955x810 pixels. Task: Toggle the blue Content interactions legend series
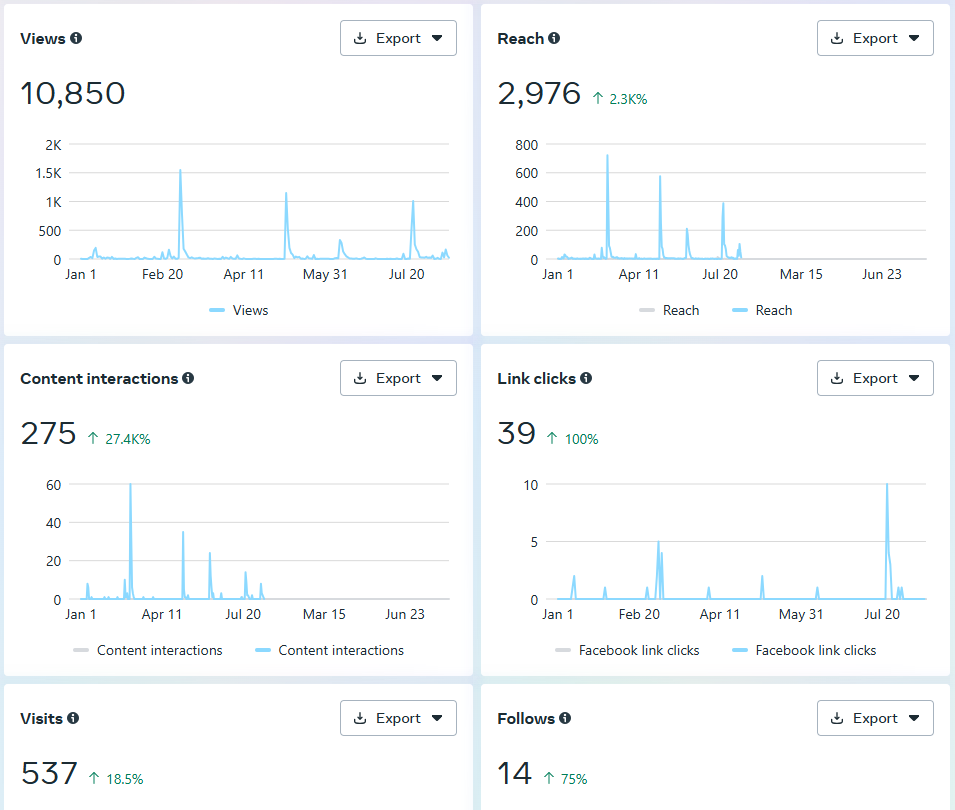pos(330,651)
